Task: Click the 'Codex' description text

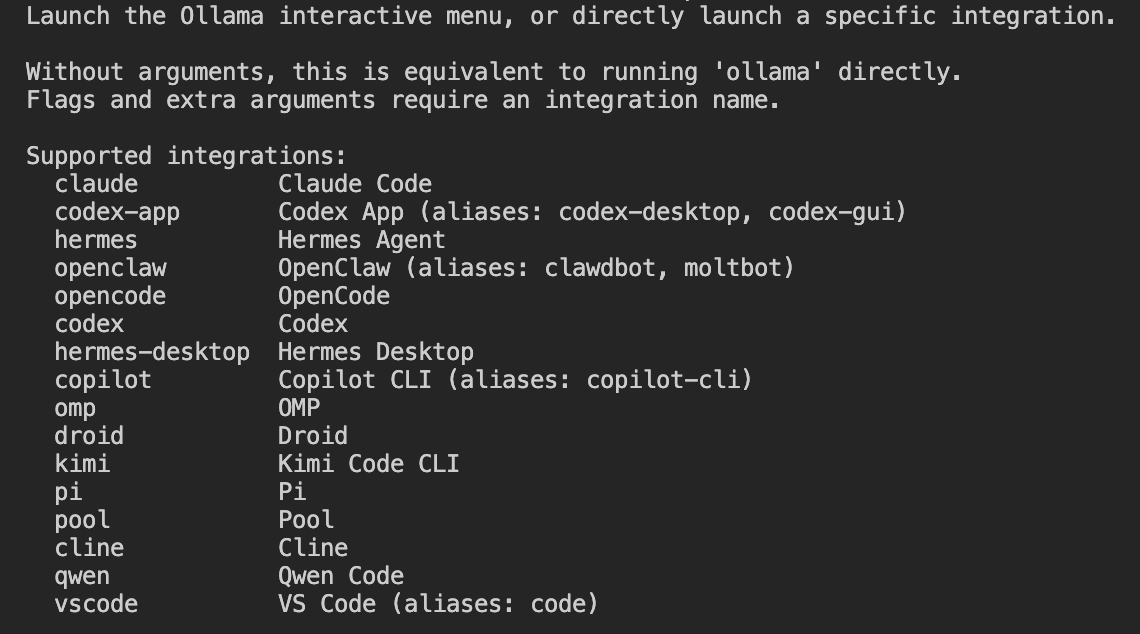Action: [x=313, y=324]
